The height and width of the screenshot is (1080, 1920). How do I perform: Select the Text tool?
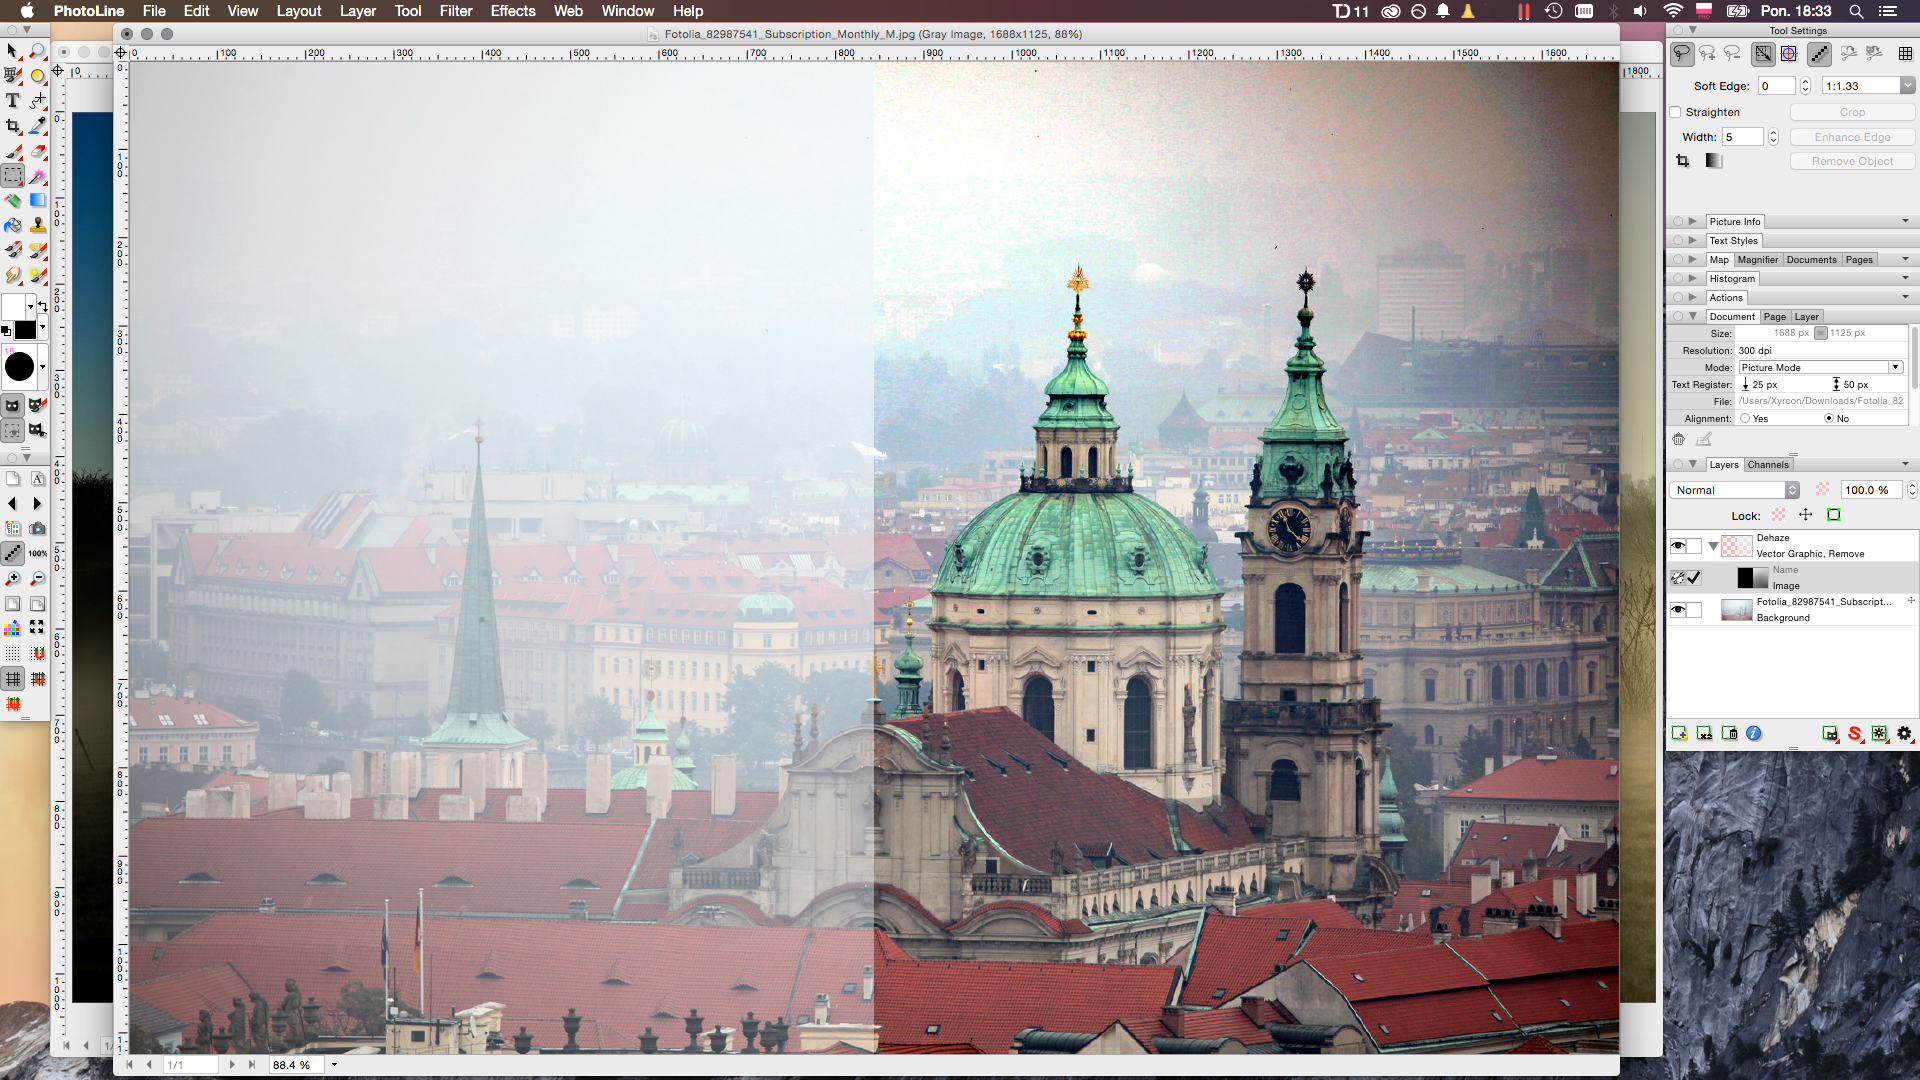coord(12,100)
